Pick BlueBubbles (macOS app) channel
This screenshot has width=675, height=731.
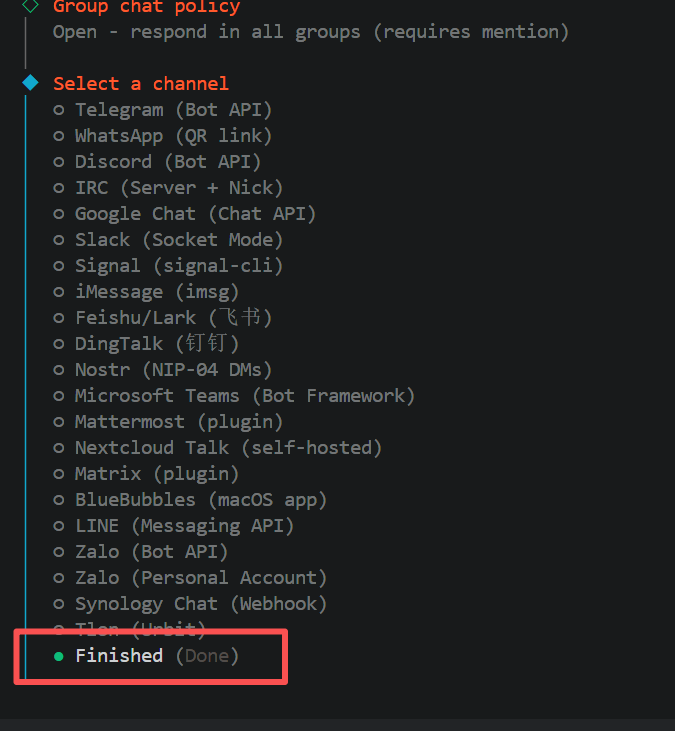[201, 500]
